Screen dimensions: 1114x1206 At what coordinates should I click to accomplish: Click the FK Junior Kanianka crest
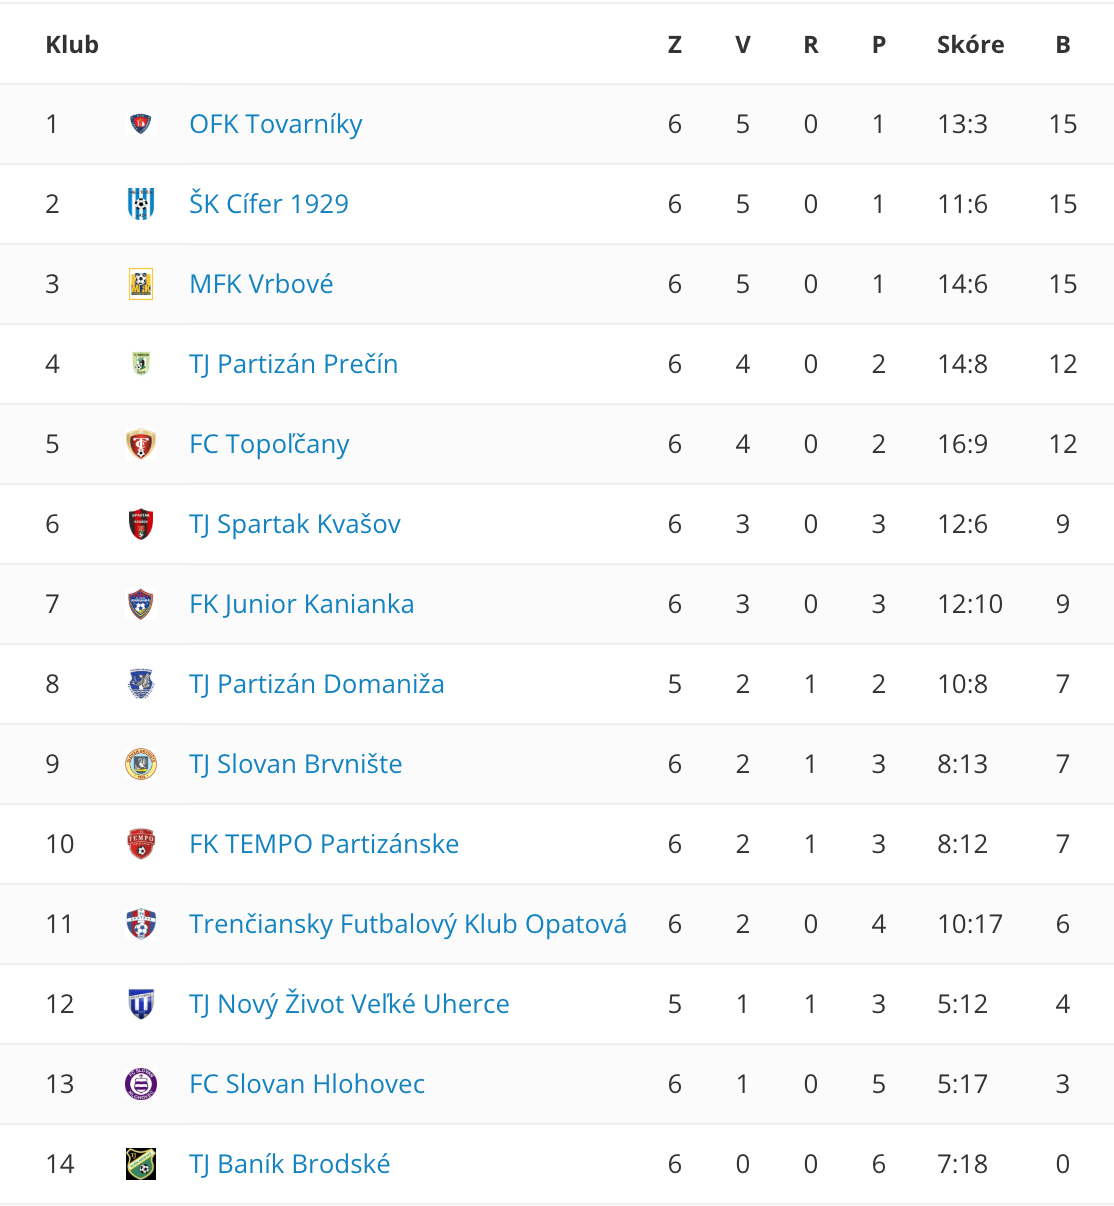[x=141, y=604]
